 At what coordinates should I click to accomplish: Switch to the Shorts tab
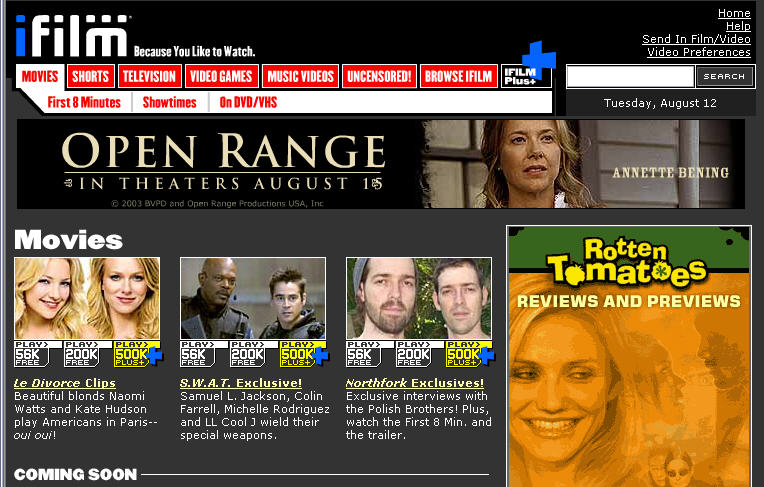tap(91, 77)
